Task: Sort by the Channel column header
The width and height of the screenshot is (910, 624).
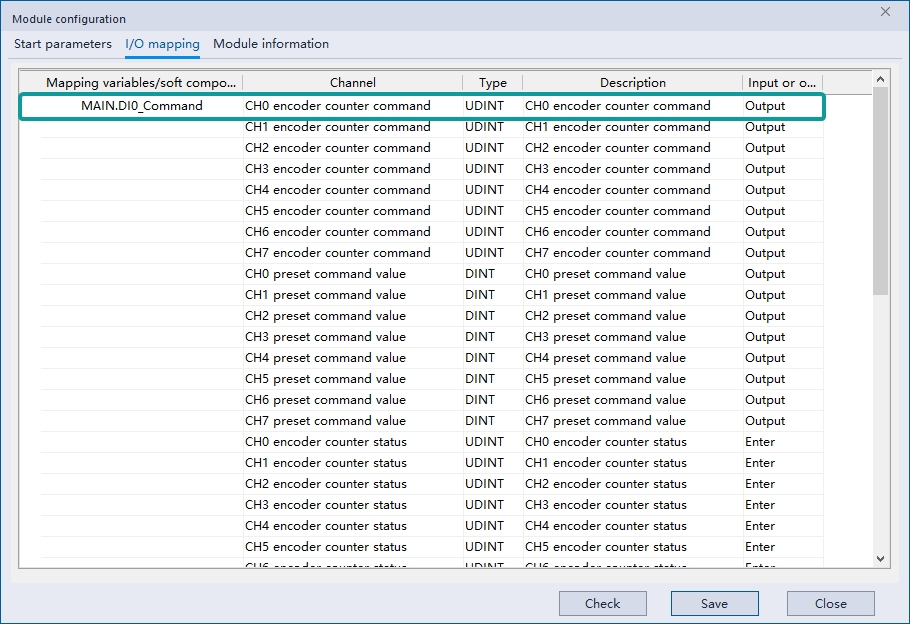Action: click(x=353, y=83)
